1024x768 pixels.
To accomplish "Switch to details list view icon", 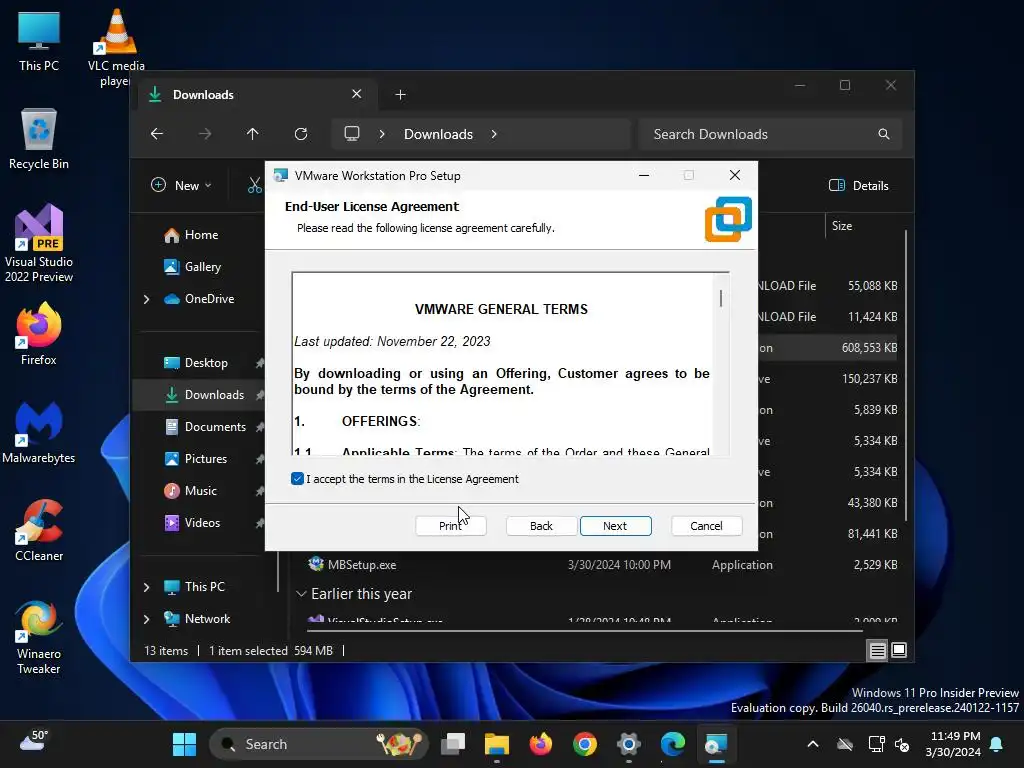I will click(x=877, y=650).
